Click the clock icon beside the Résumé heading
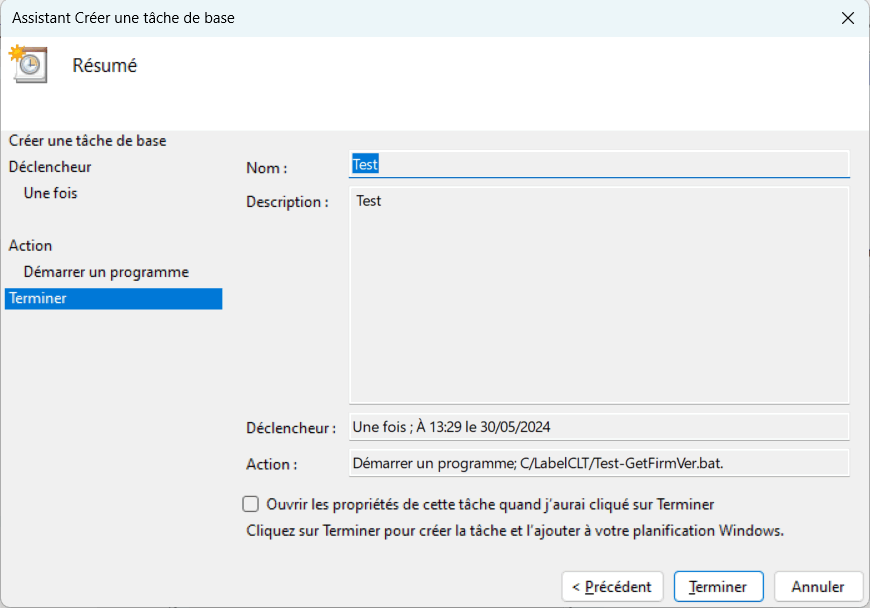Image resolution: width=870 pixels, height=608 pixels. click(x=28, y=64)
